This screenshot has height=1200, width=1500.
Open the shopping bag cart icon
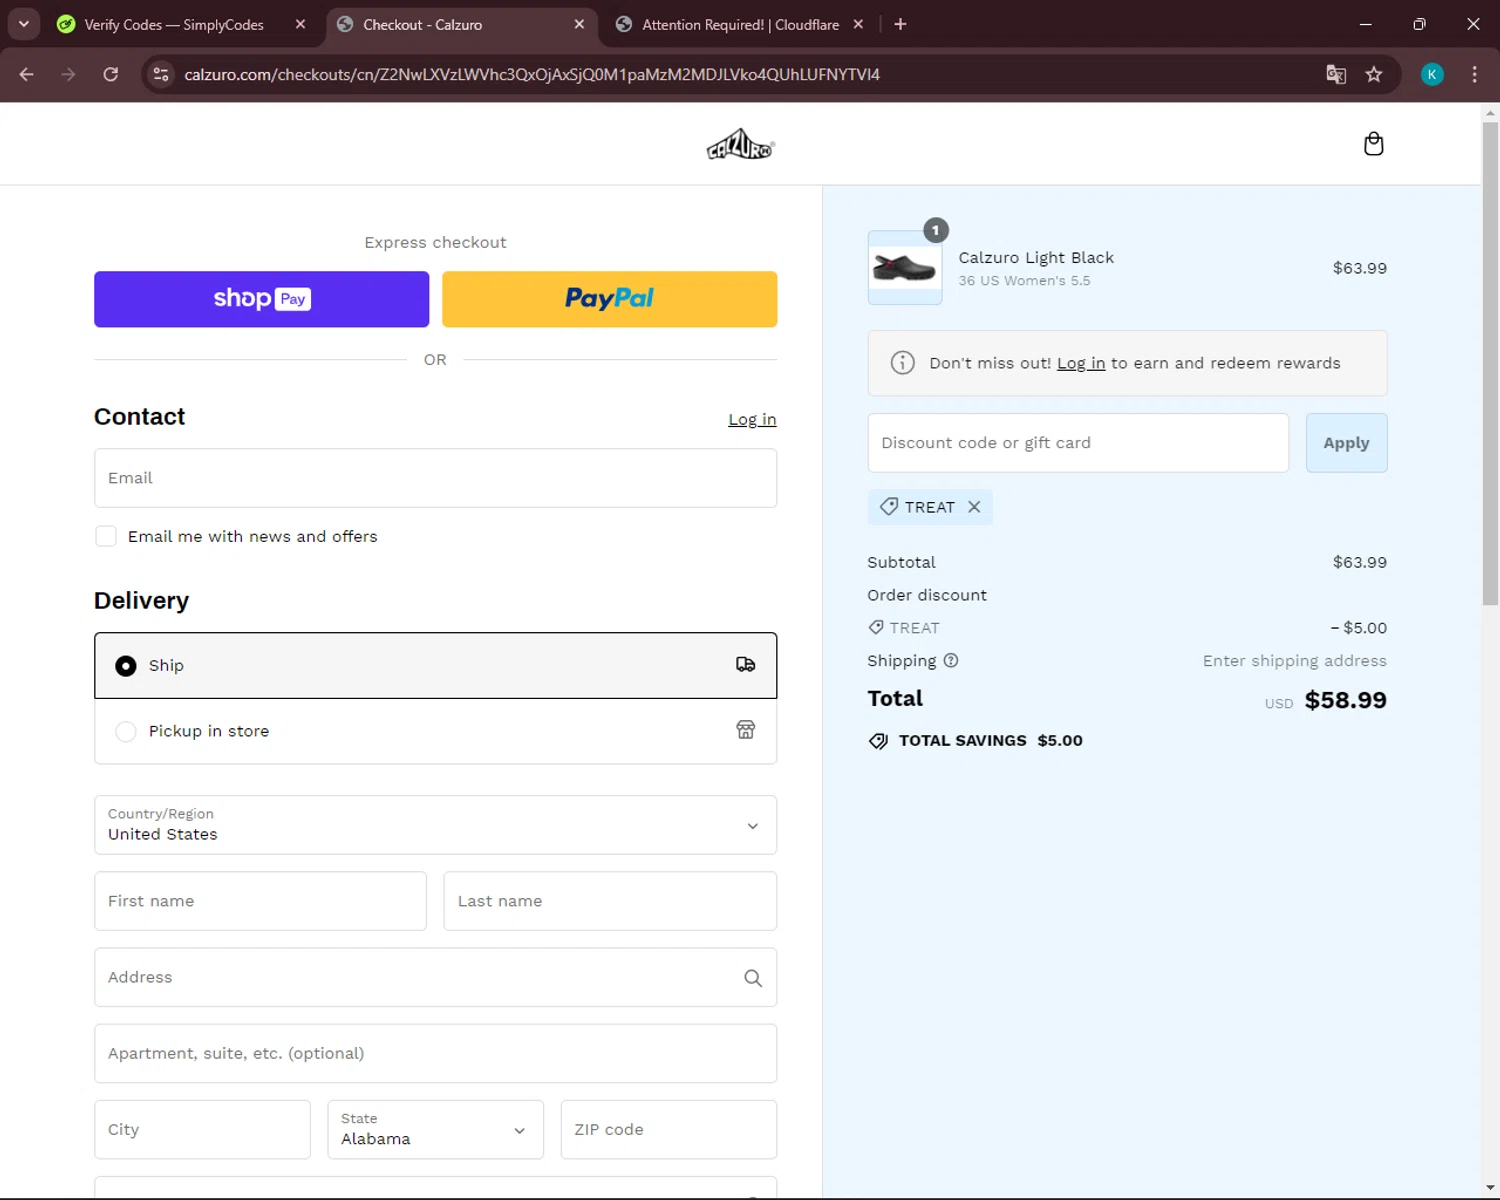pyautogui.click(x=1373, y=144)
